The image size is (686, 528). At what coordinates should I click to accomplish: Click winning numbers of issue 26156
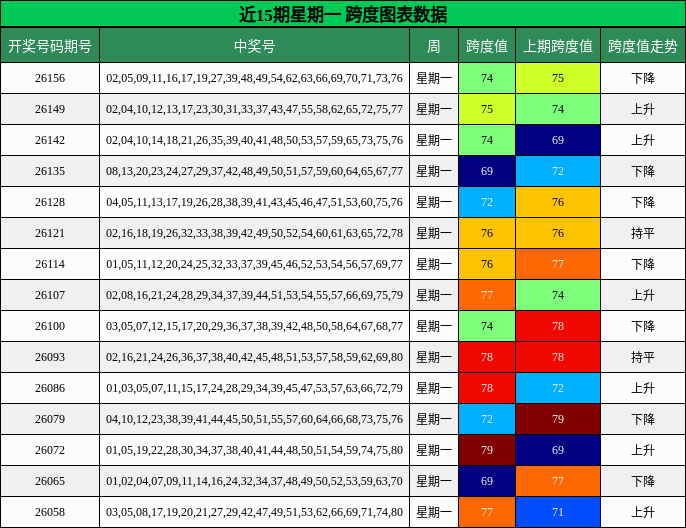click(x=255, y=78)
